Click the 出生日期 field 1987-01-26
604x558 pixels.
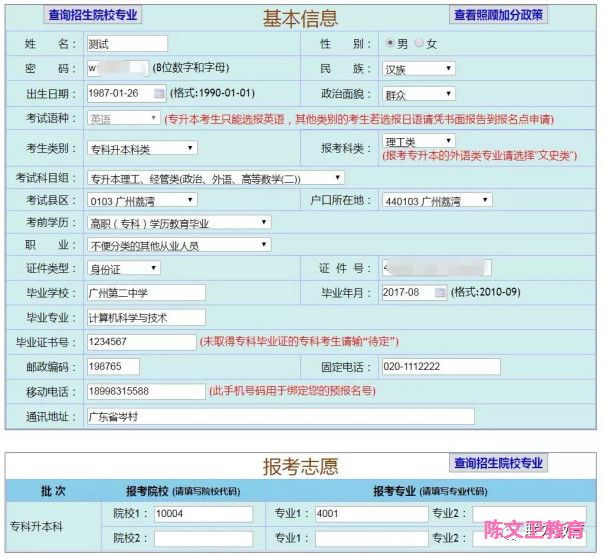[127, 94]
